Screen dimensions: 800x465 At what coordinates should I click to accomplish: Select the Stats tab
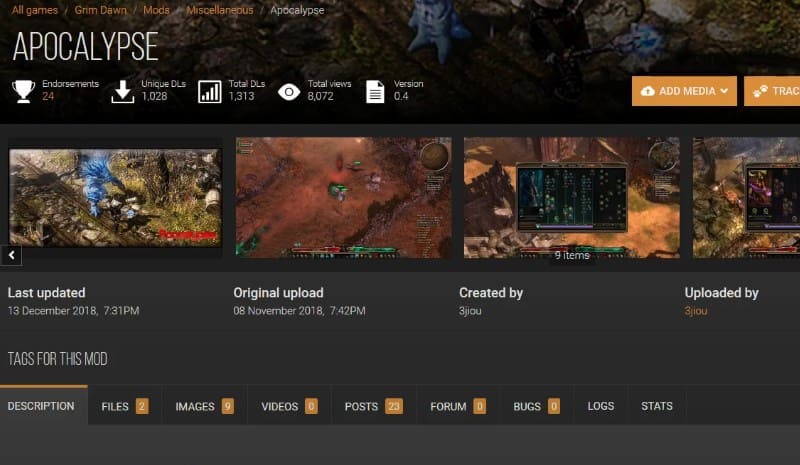[656, 406]
